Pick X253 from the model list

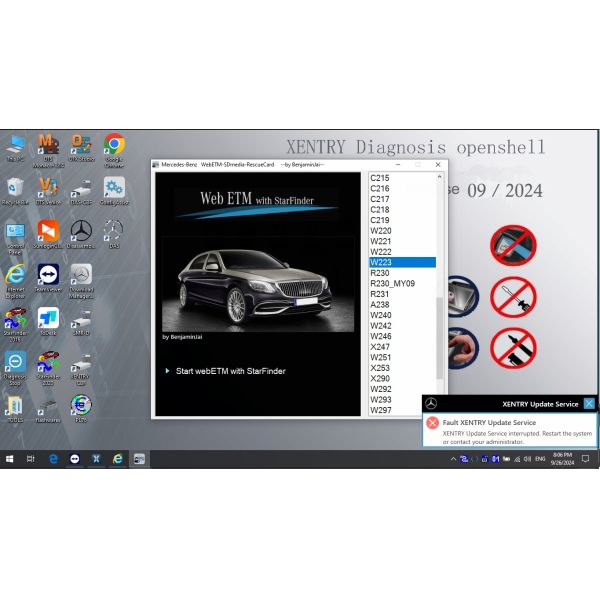[381, 368]
